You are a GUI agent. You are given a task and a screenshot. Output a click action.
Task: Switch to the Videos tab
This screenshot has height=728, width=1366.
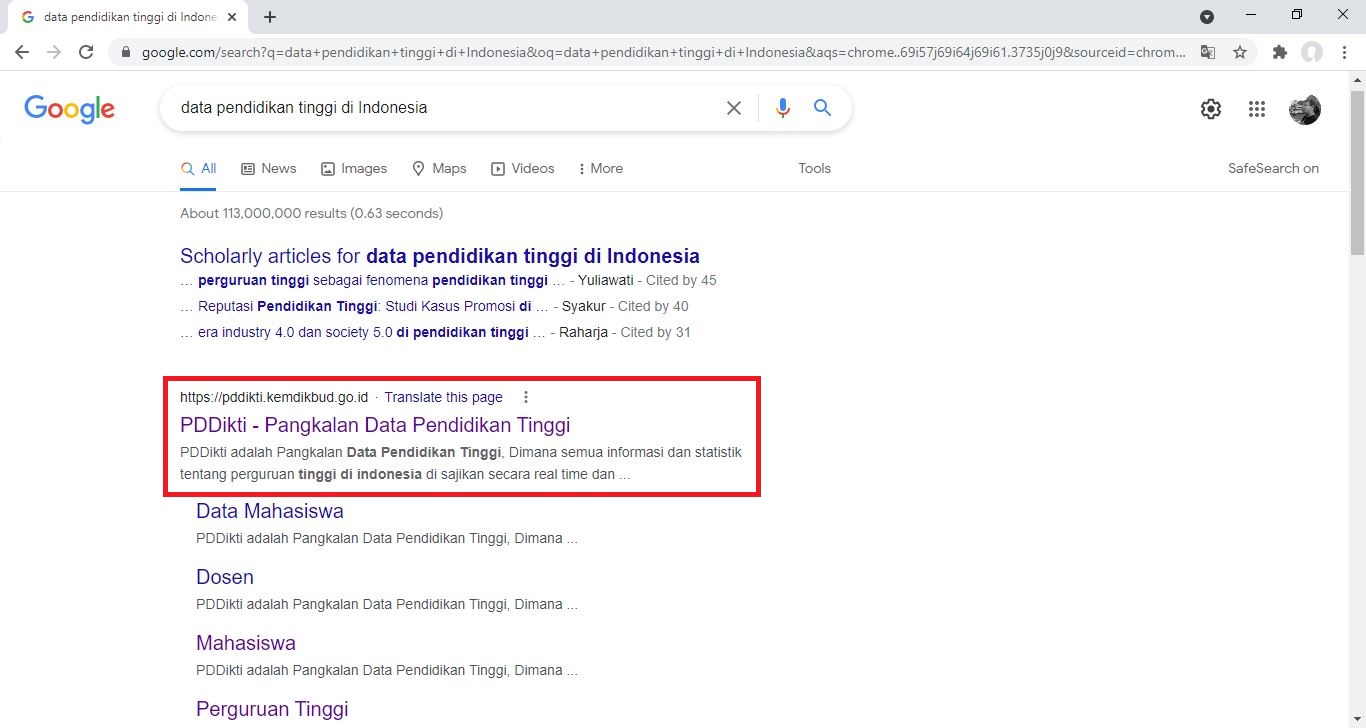click(522, 168)
